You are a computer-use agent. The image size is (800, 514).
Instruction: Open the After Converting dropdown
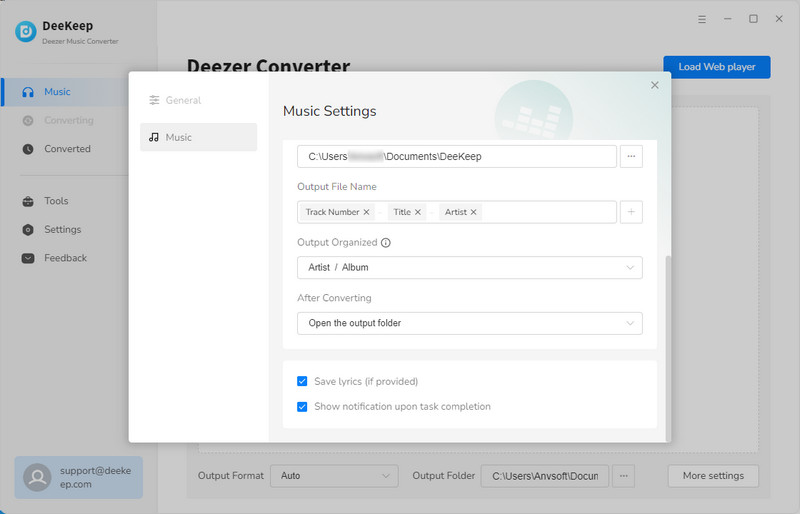(469, 323)
